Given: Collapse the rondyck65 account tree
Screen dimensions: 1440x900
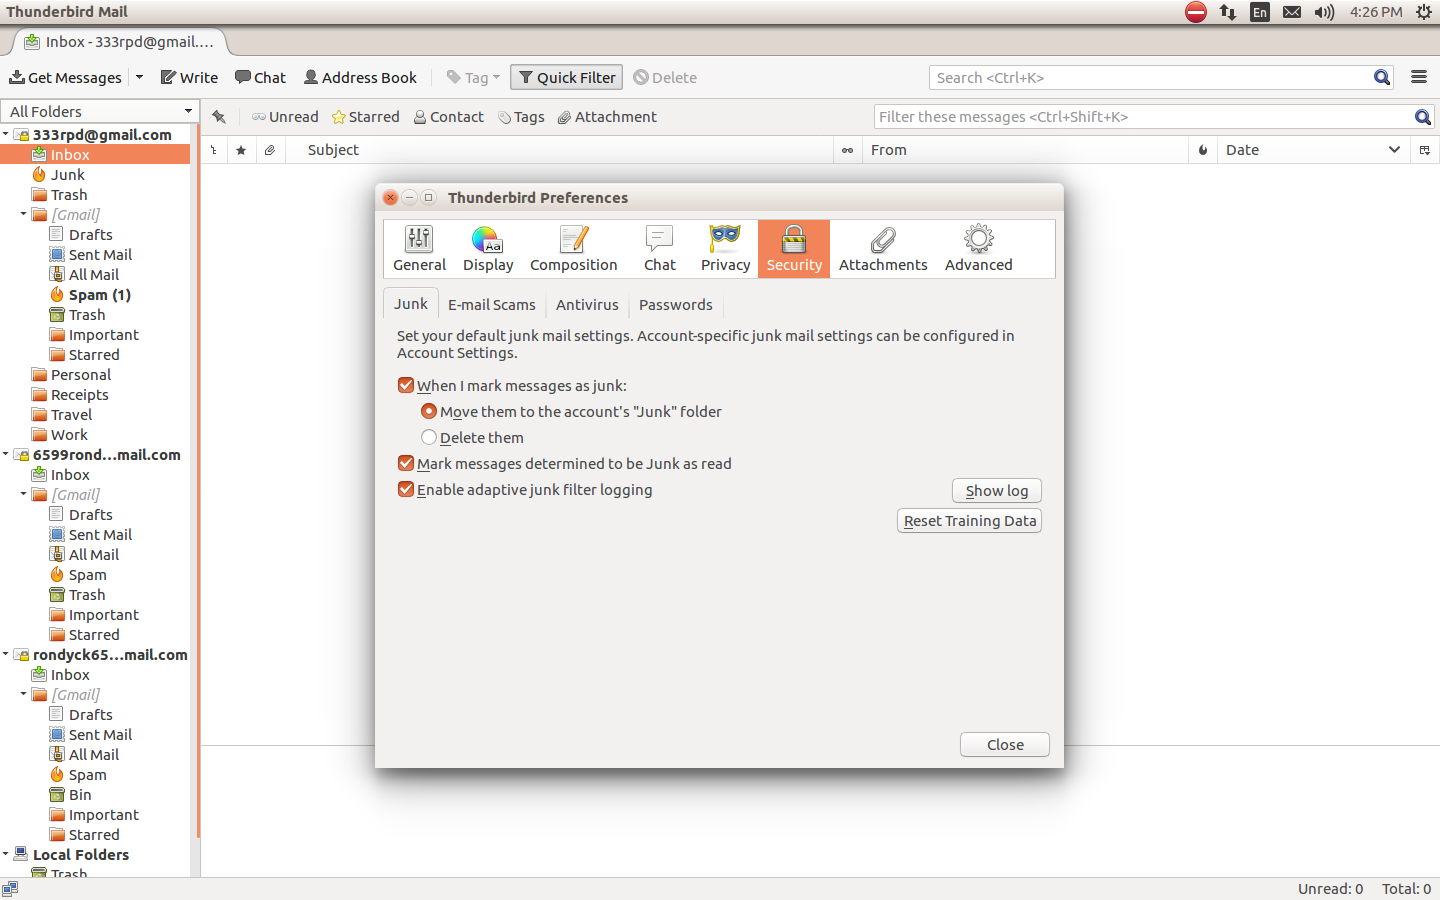Looking at the screenshot, I should pos(6,654).
